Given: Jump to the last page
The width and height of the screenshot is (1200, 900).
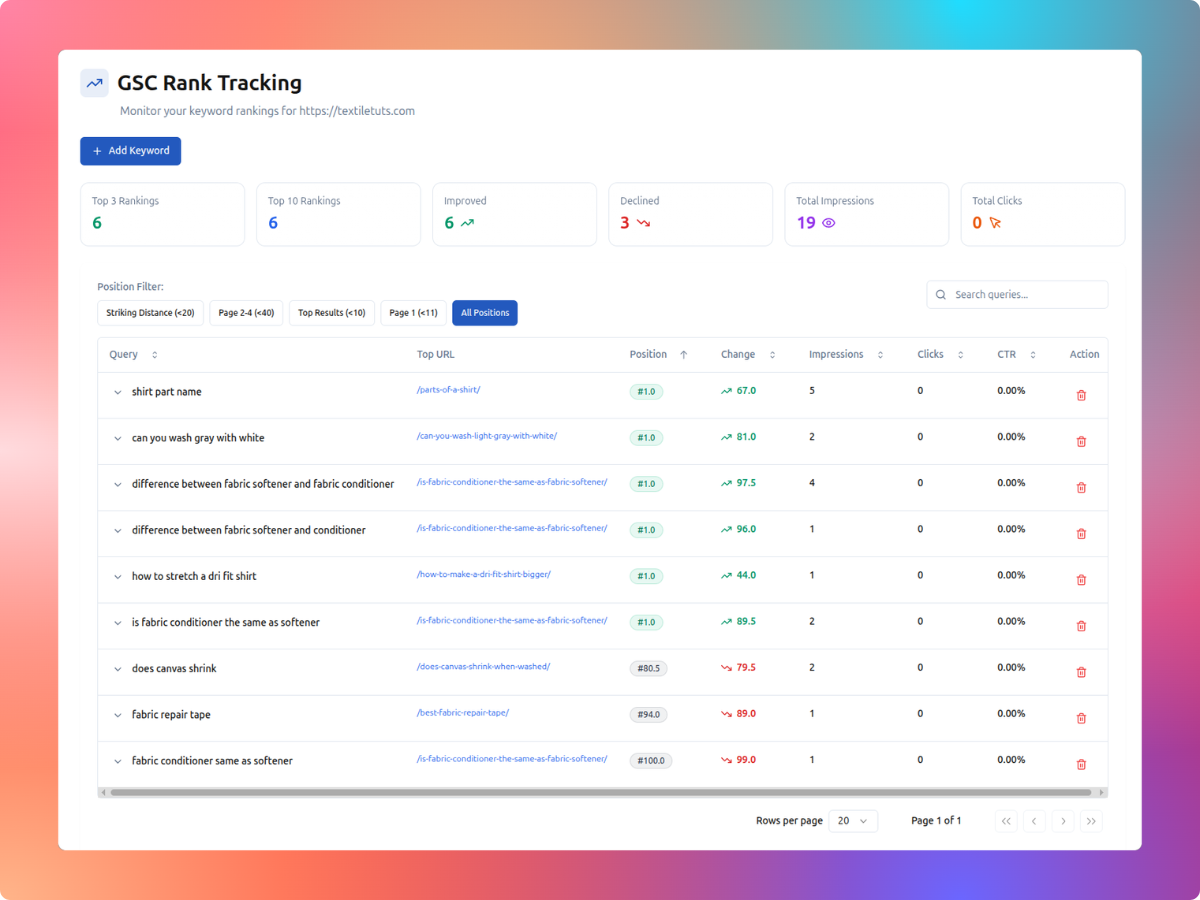Looking at the screenshot, I should [1091, 821].
